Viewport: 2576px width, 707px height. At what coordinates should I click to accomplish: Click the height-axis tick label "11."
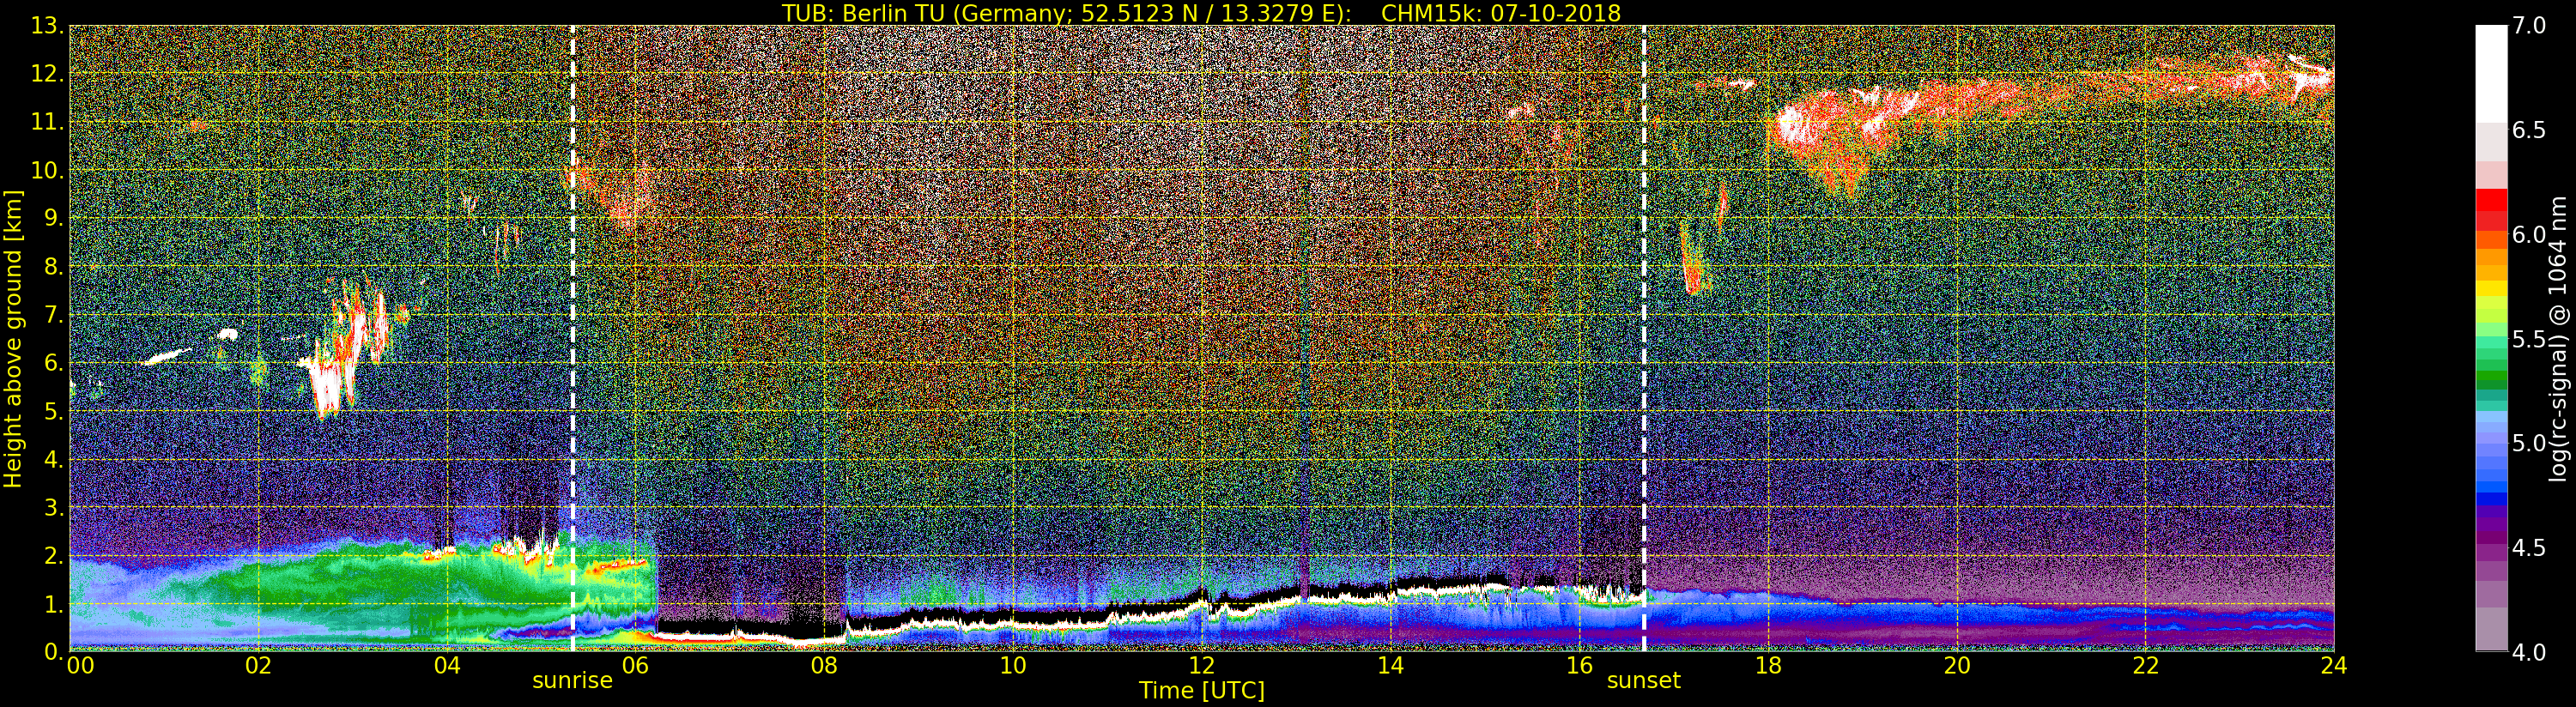coord(47,122)
